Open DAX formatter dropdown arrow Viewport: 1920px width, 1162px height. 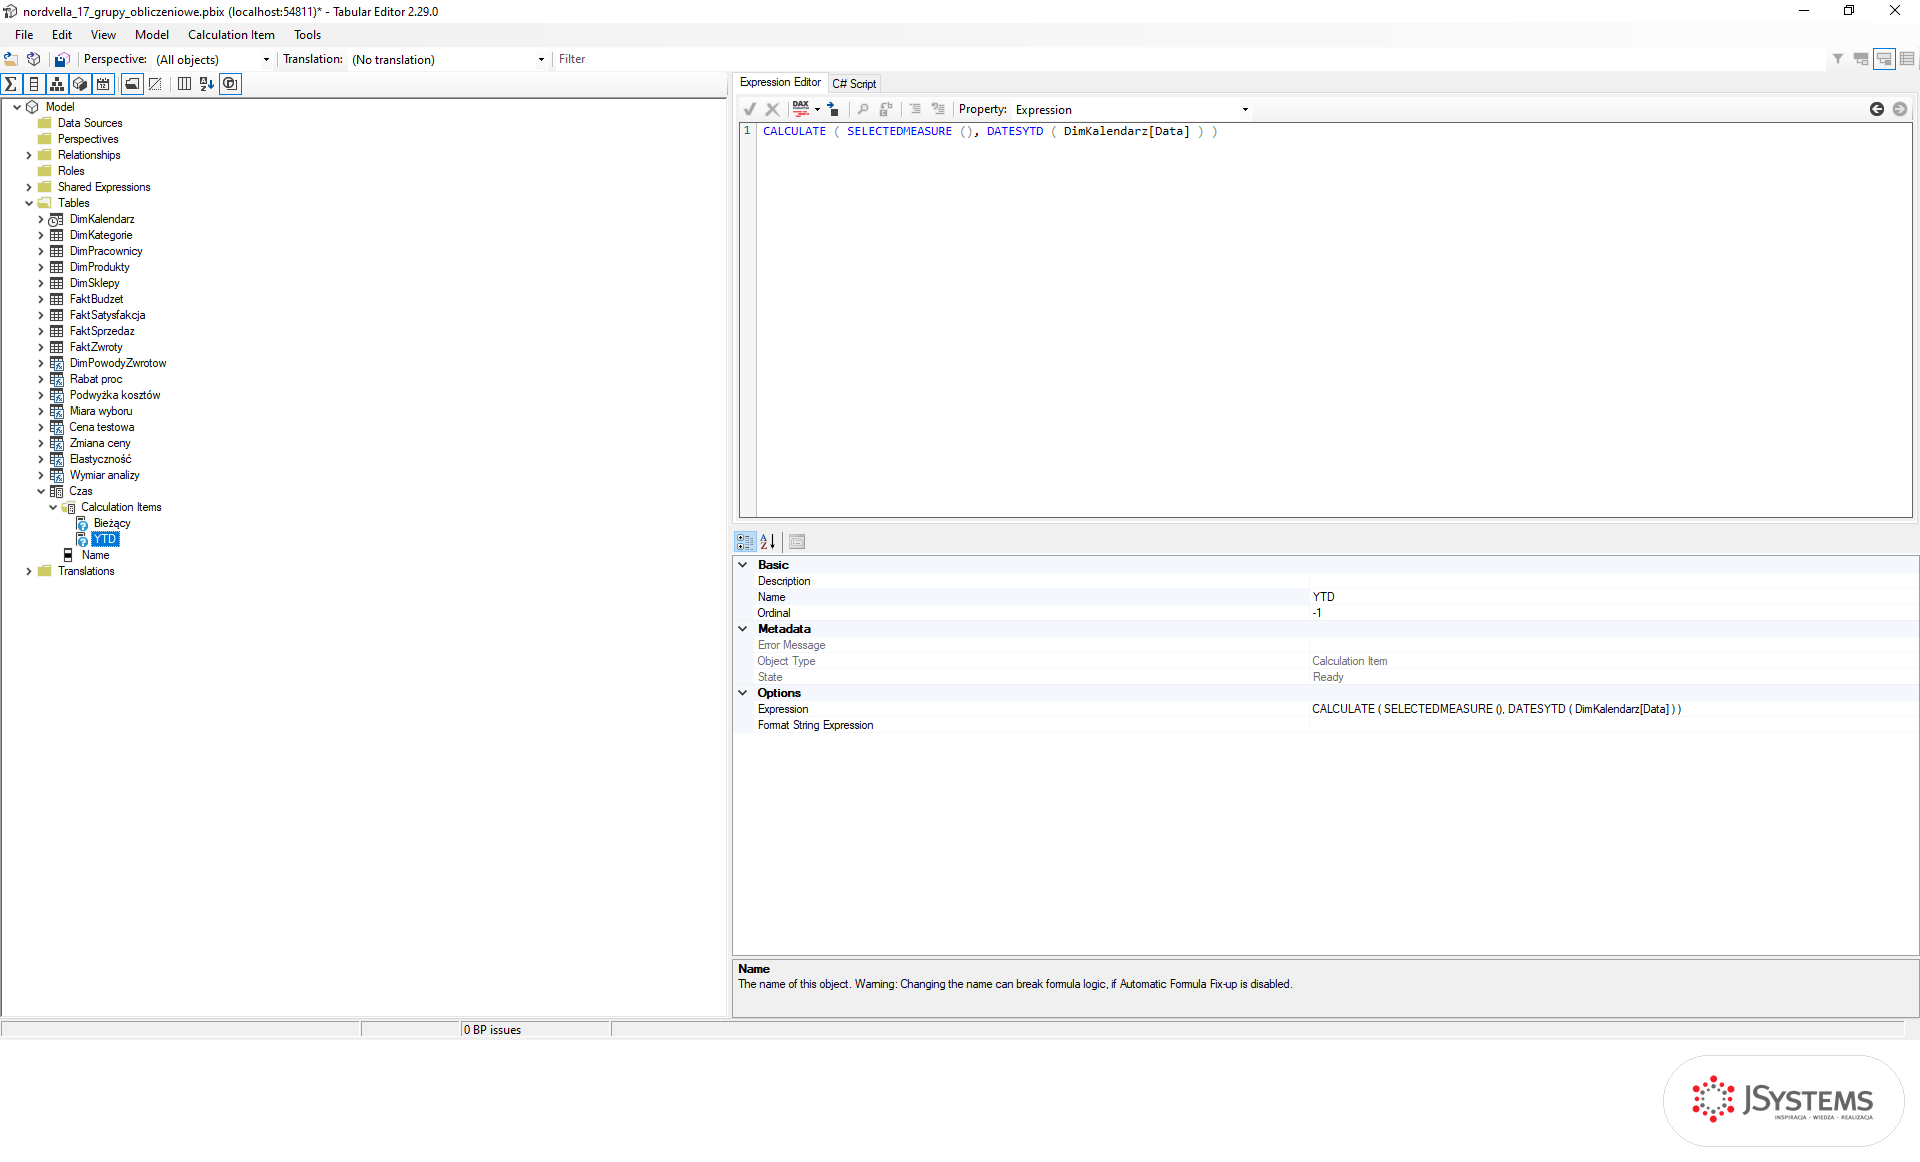817,109
